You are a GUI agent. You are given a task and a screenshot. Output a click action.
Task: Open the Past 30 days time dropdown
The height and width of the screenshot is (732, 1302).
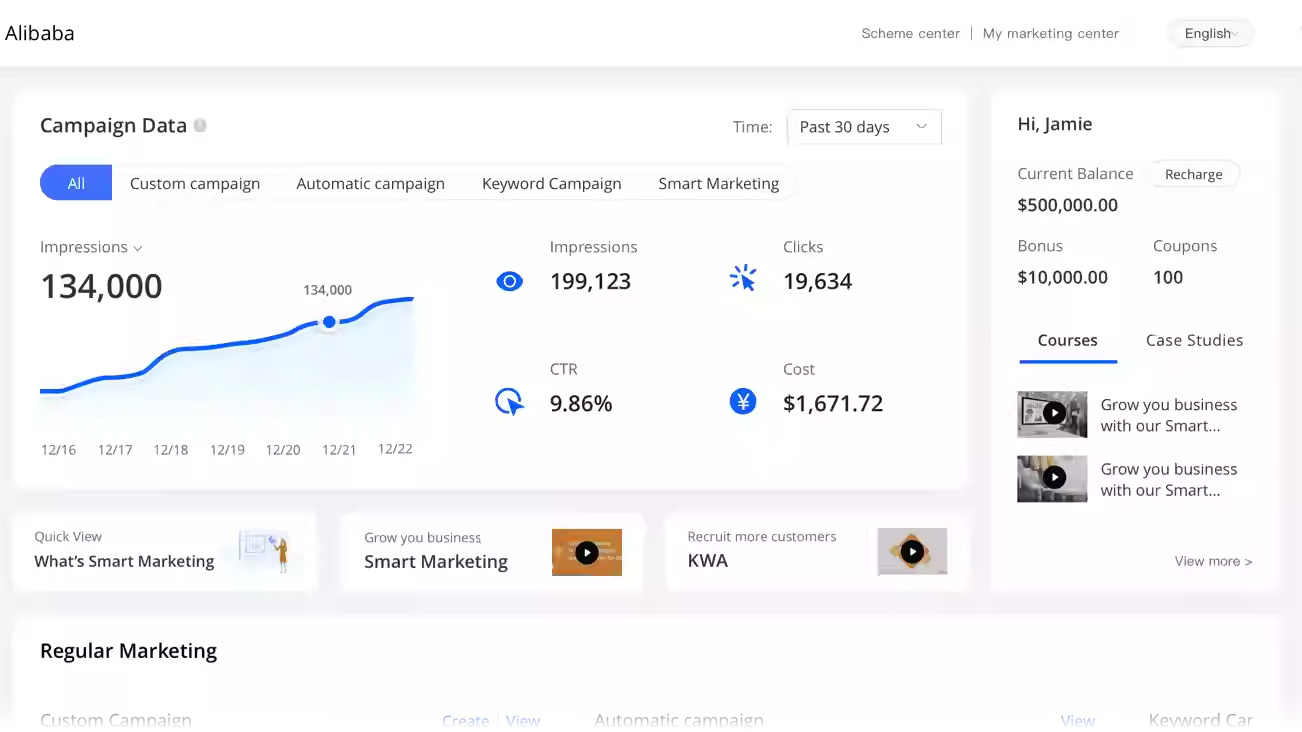click(x=863, y=127)
